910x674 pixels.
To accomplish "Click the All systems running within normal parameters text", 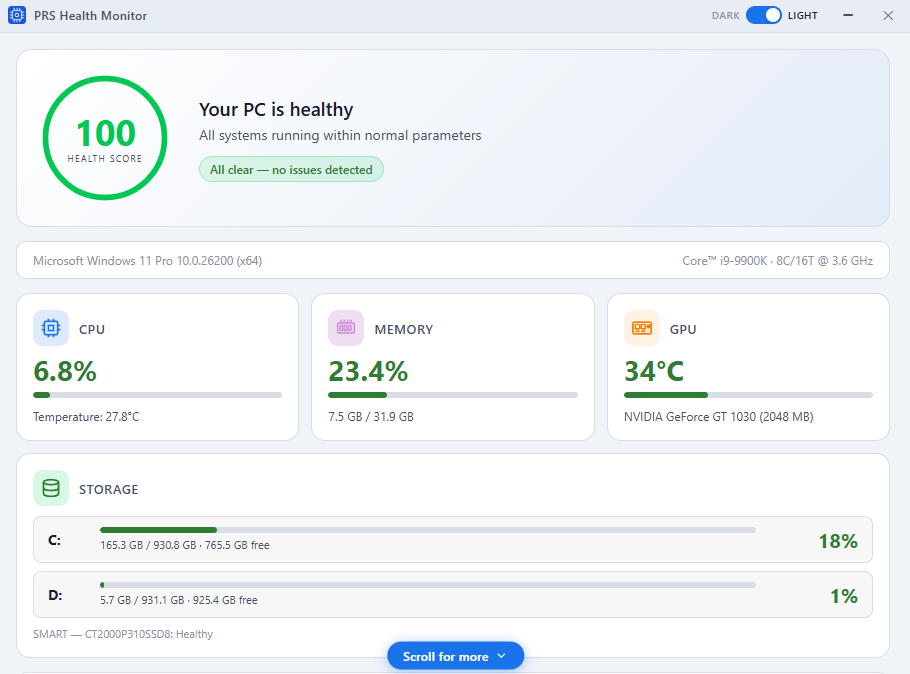I will 340,135.
